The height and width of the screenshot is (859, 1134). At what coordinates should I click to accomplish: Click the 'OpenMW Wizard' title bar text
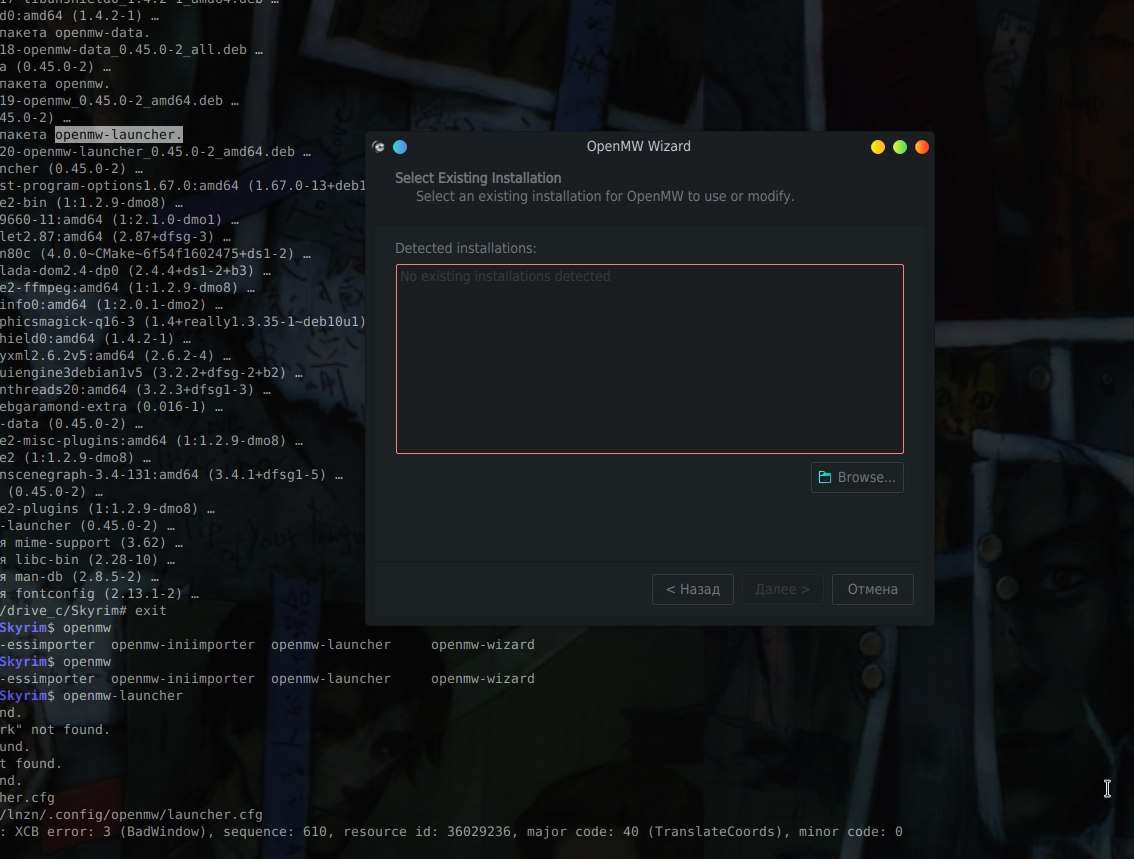click(639, 146)
